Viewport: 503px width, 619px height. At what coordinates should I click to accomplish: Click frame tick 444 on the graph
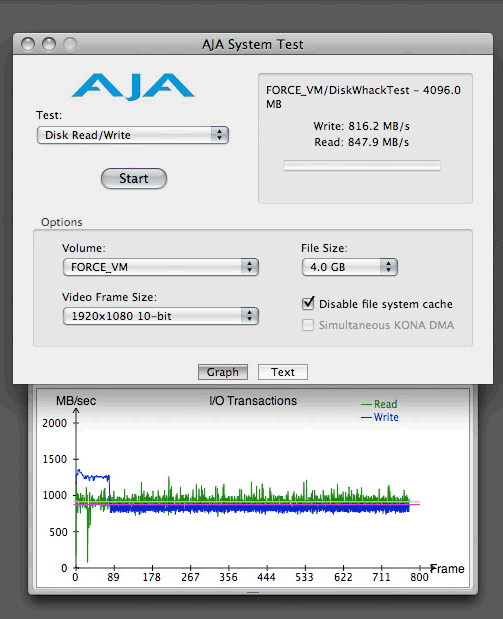266,577
